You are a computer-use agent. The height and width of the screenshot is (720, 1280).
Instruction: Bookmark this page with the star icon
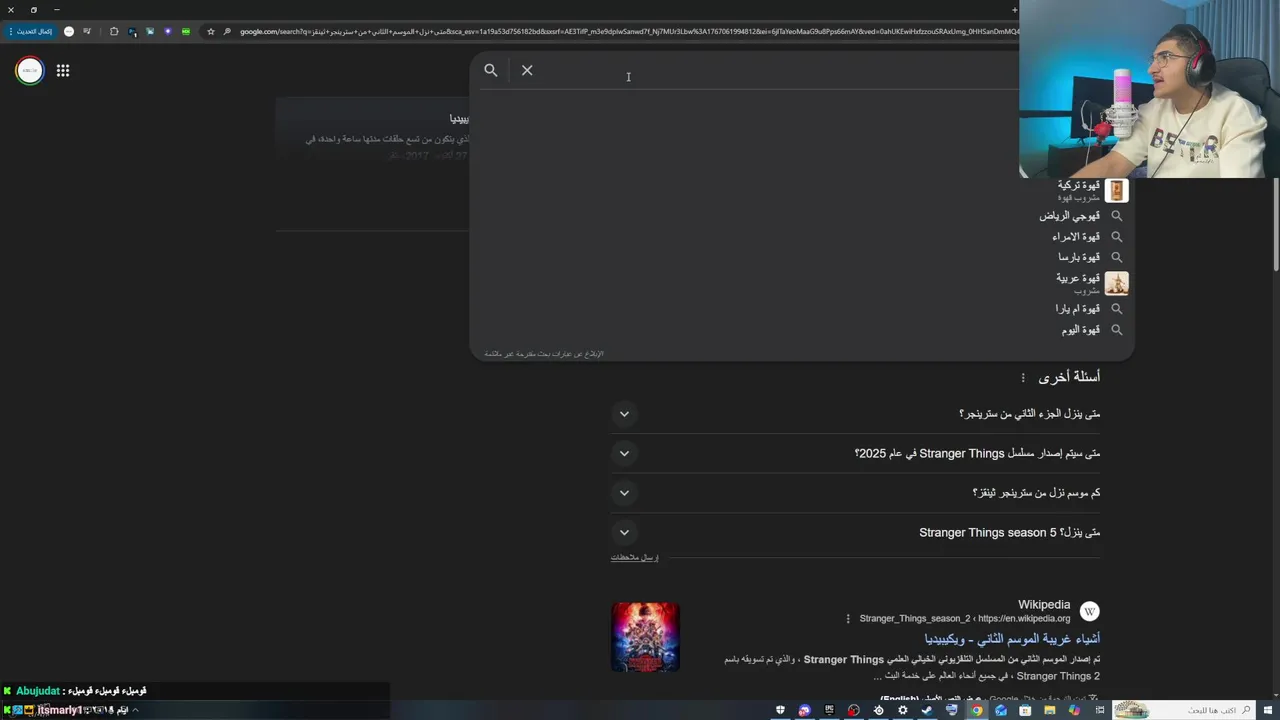211,32
